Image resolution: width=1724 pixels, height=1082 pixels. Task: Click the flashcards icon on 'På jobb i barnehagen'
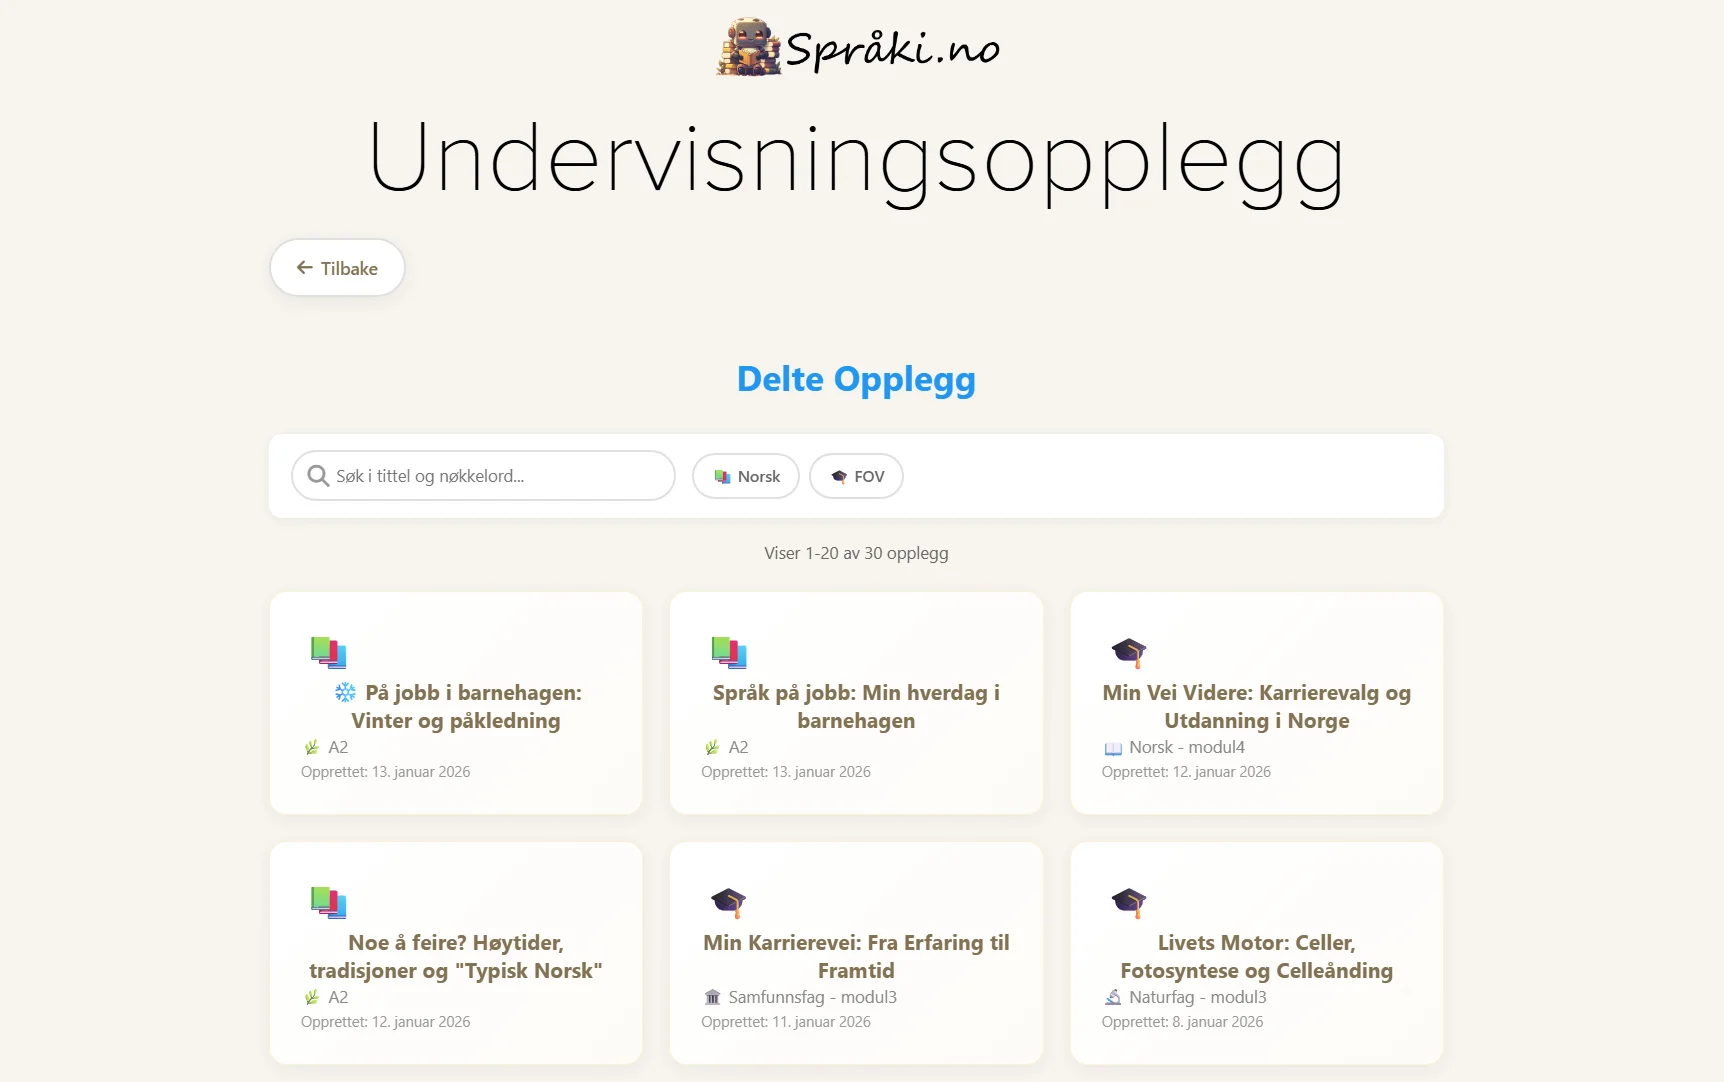328,654
